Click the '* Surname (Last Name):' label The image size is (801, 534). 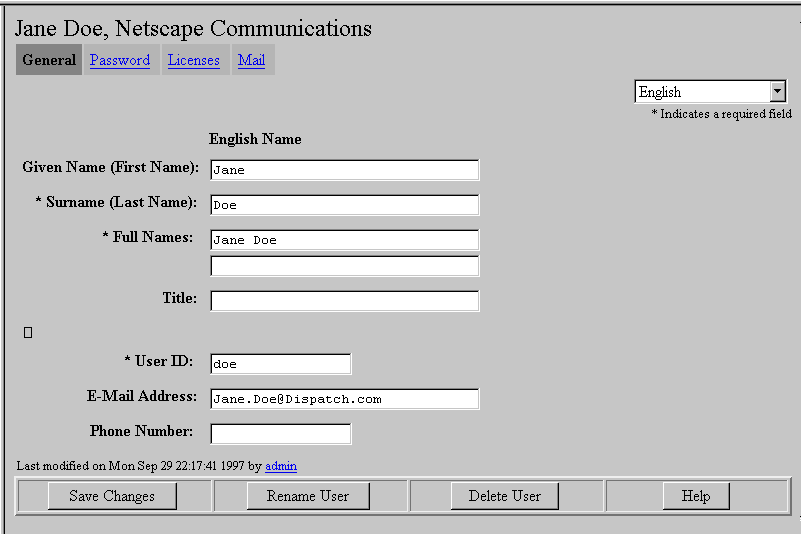click(x=116, y=202)
